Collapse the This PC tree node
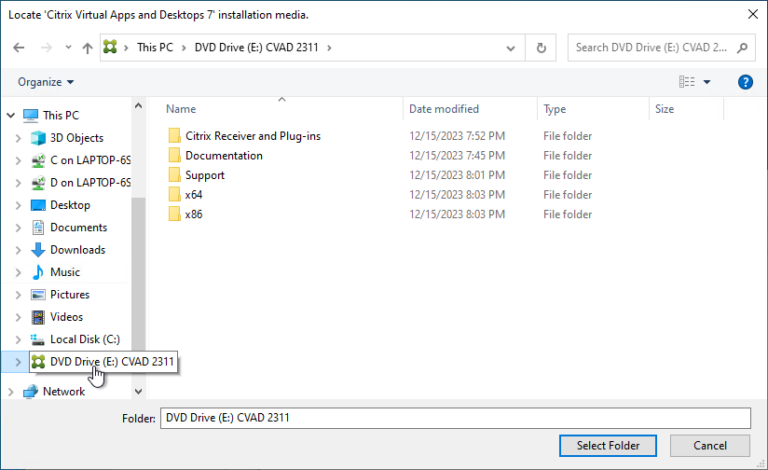The image size is (768, 470). 10,115
